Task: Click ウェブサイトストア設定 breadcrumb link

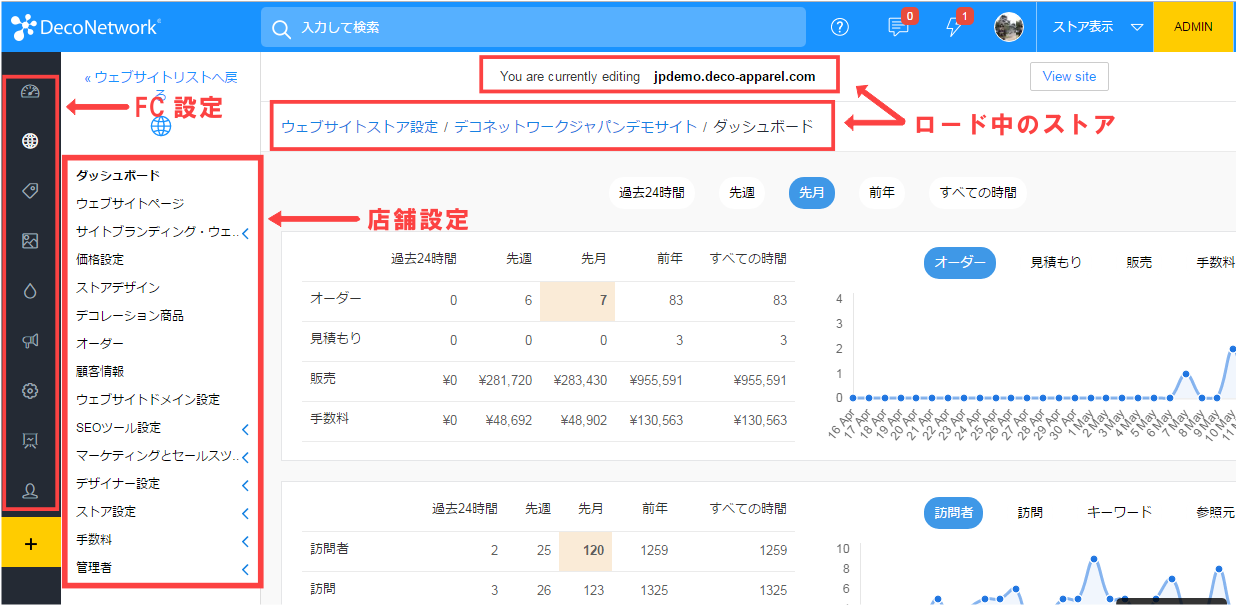Action: (360, 127)
